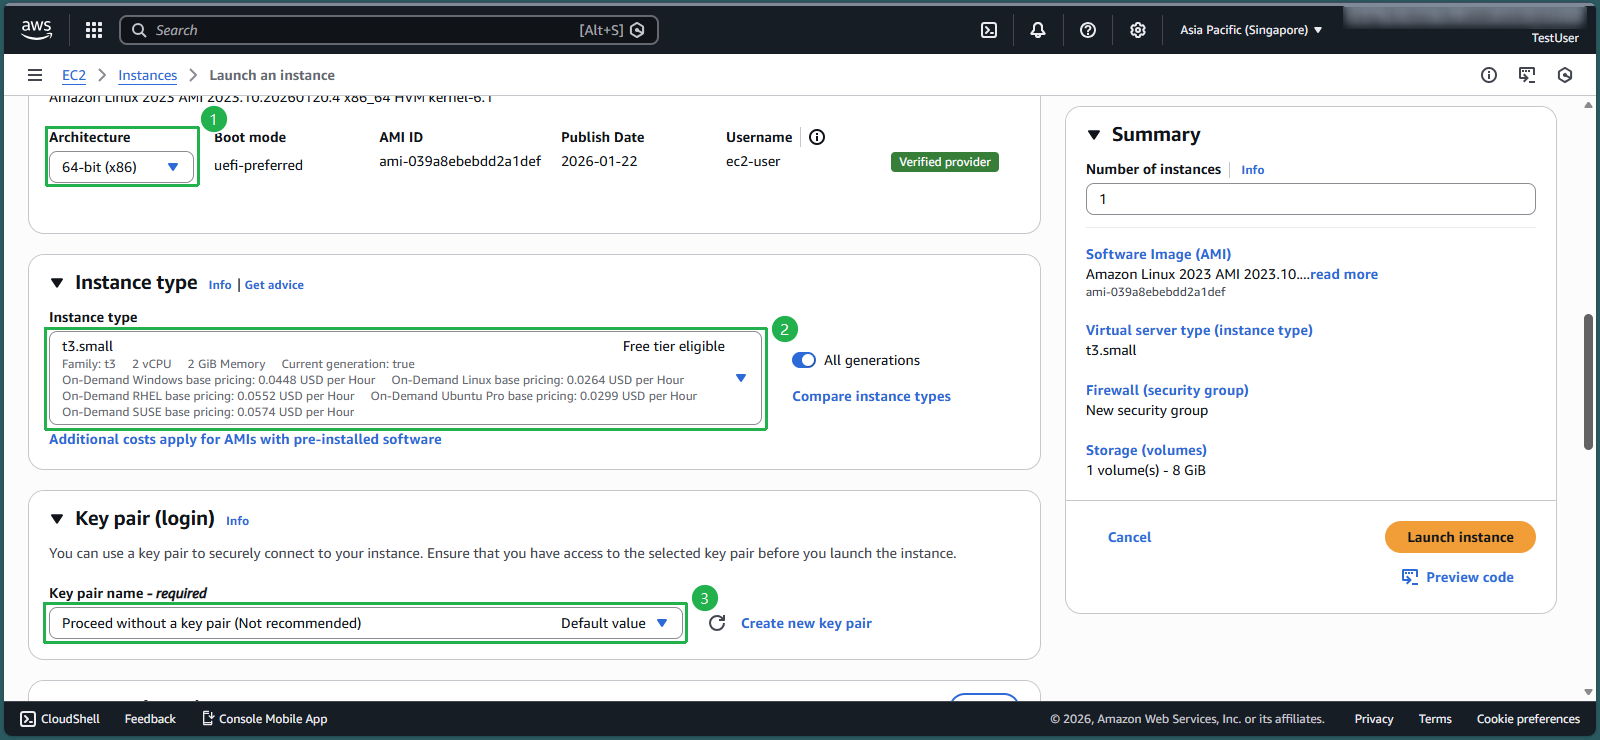Click the CloudShell icon in the footer

click(28, 719)
